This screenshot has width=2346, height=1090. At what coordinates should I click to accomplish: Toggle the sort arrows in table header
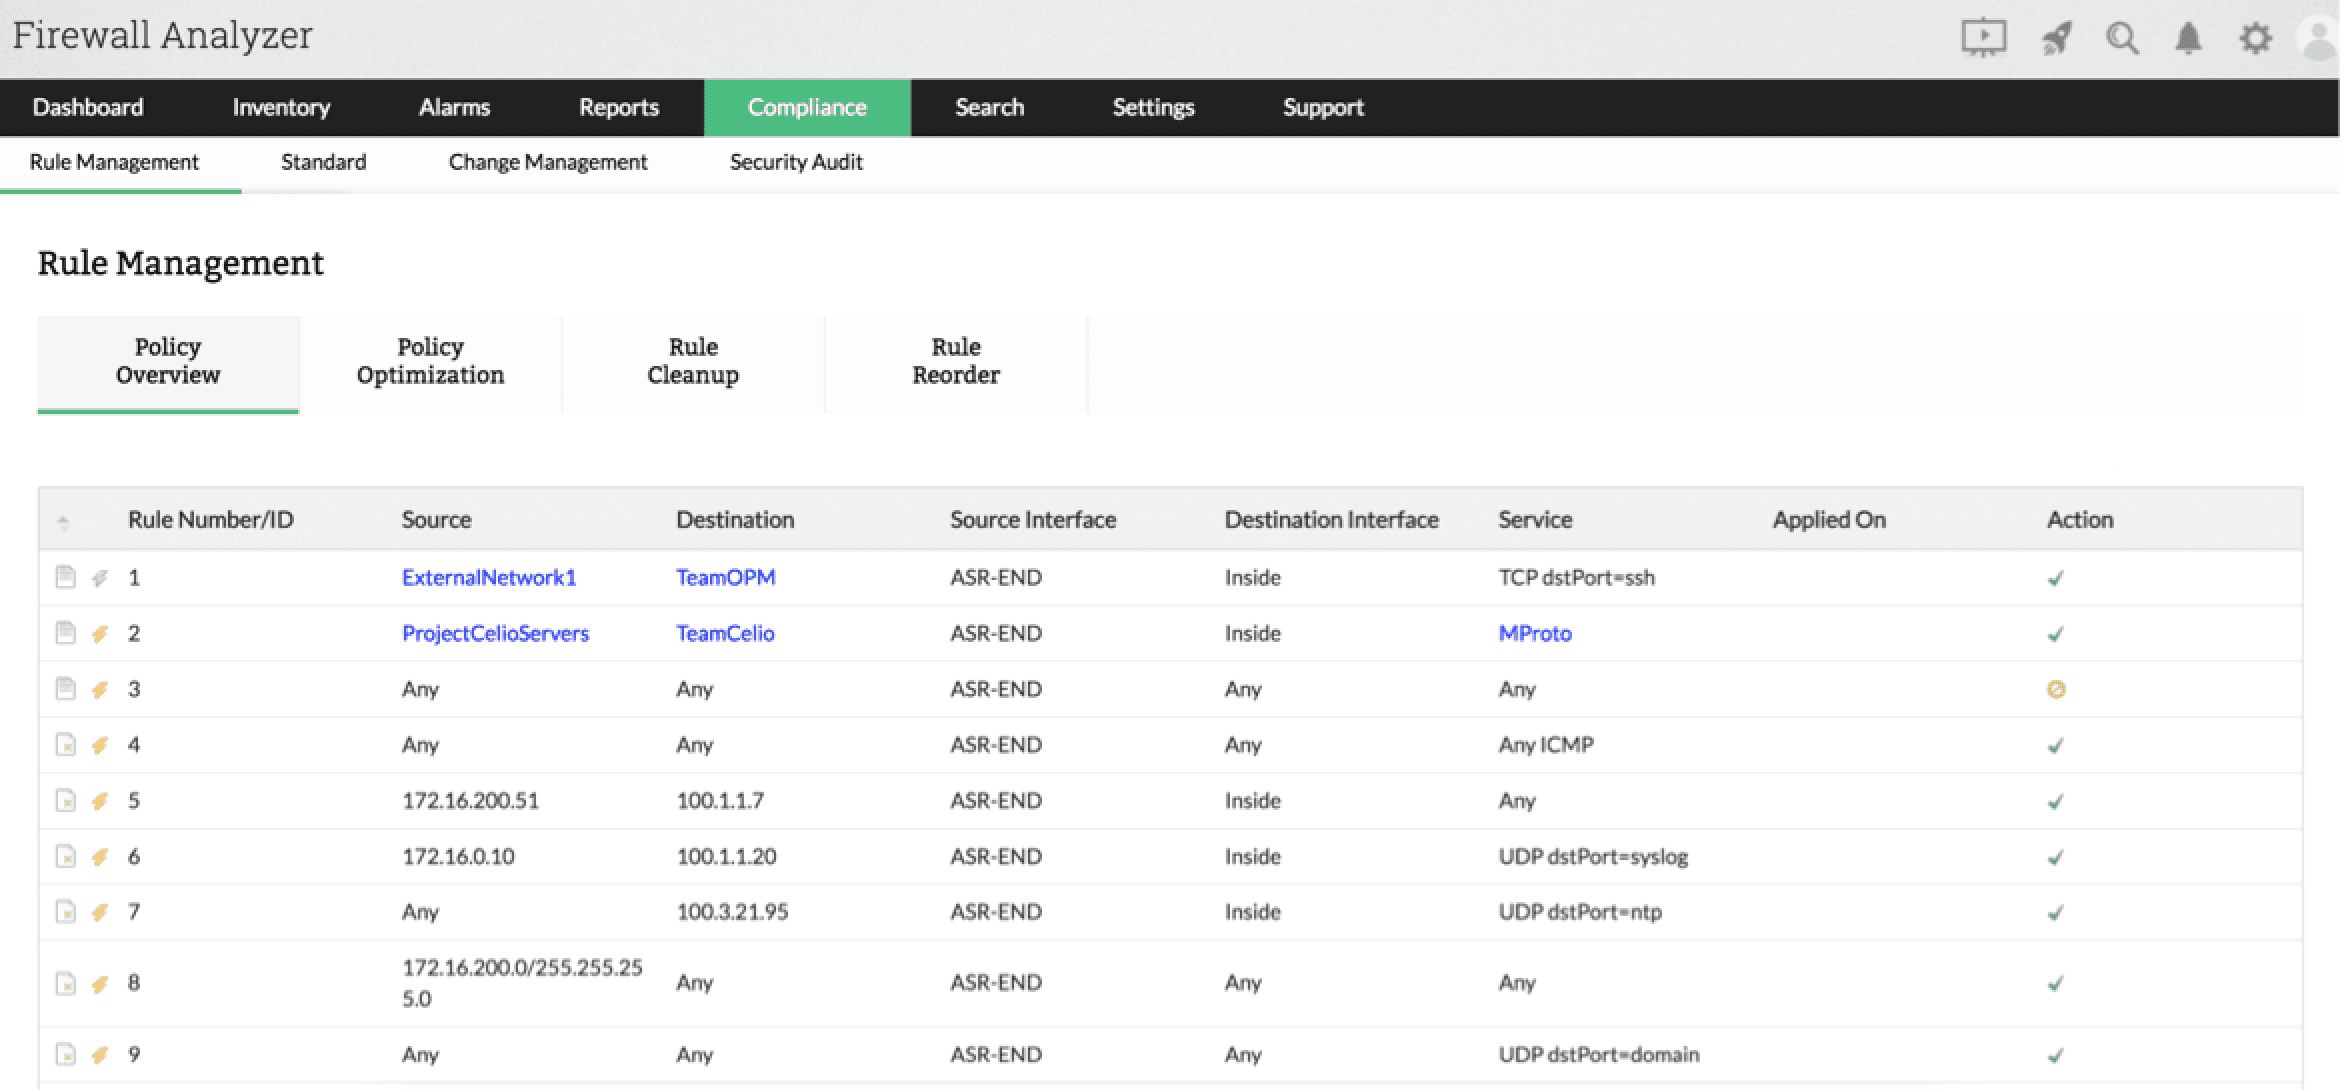coord(63,521)
